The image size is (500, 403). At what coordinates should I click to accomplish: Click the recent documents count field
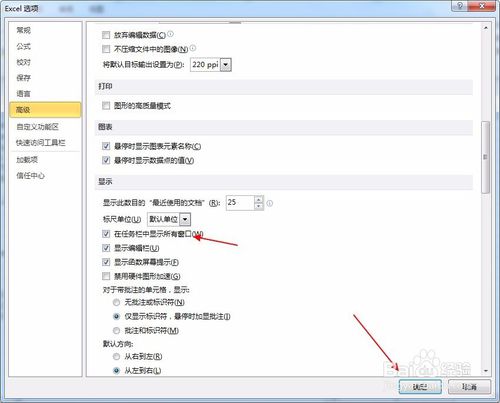coord(240,203)
